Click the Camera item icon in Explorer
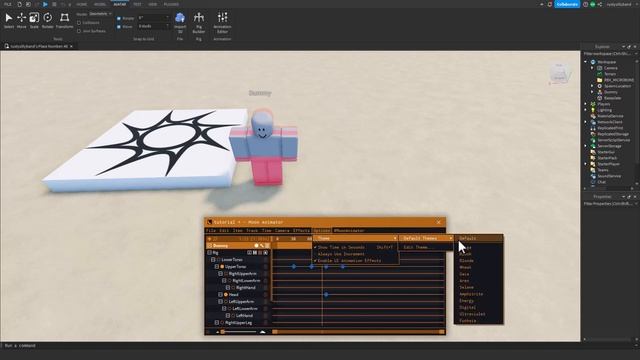Image resolution: width=640 pixels, height=360 pixels. 600,68
